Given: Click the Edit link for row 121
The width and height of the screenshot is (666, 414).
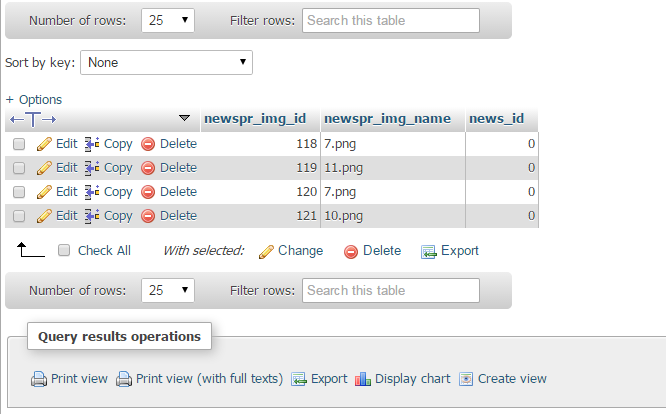Looking at the screenshot, I should point(67,216).
